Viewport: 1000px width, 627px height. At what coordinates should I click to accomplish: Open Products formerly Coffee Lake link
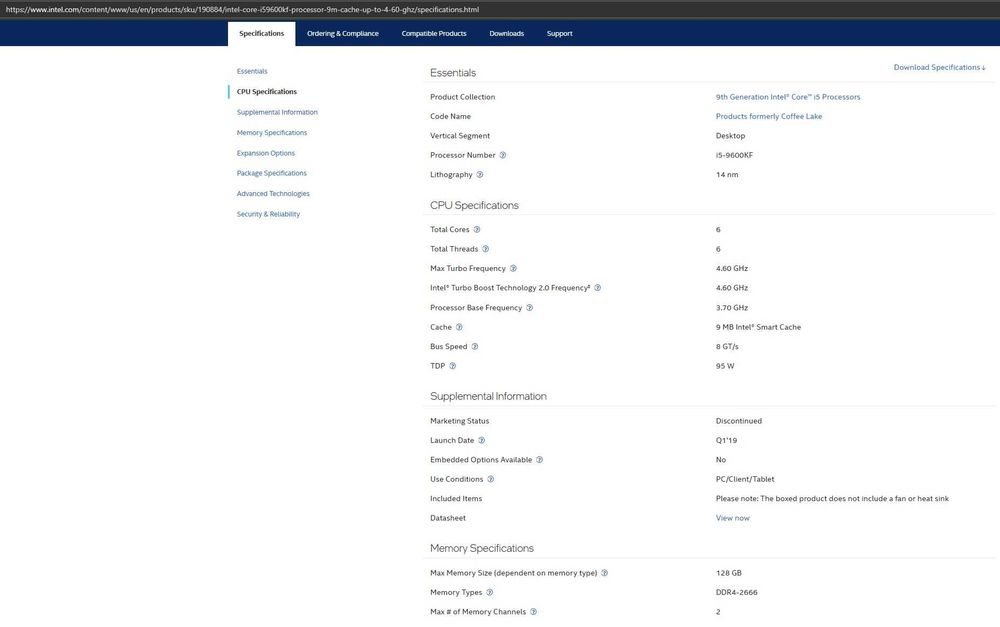768,116
